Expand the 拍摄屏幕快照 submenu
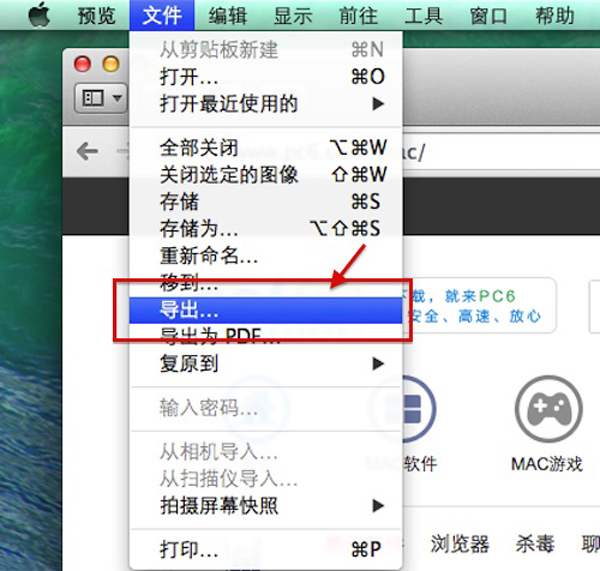600x571 pixels. click(x=266, y=506)
